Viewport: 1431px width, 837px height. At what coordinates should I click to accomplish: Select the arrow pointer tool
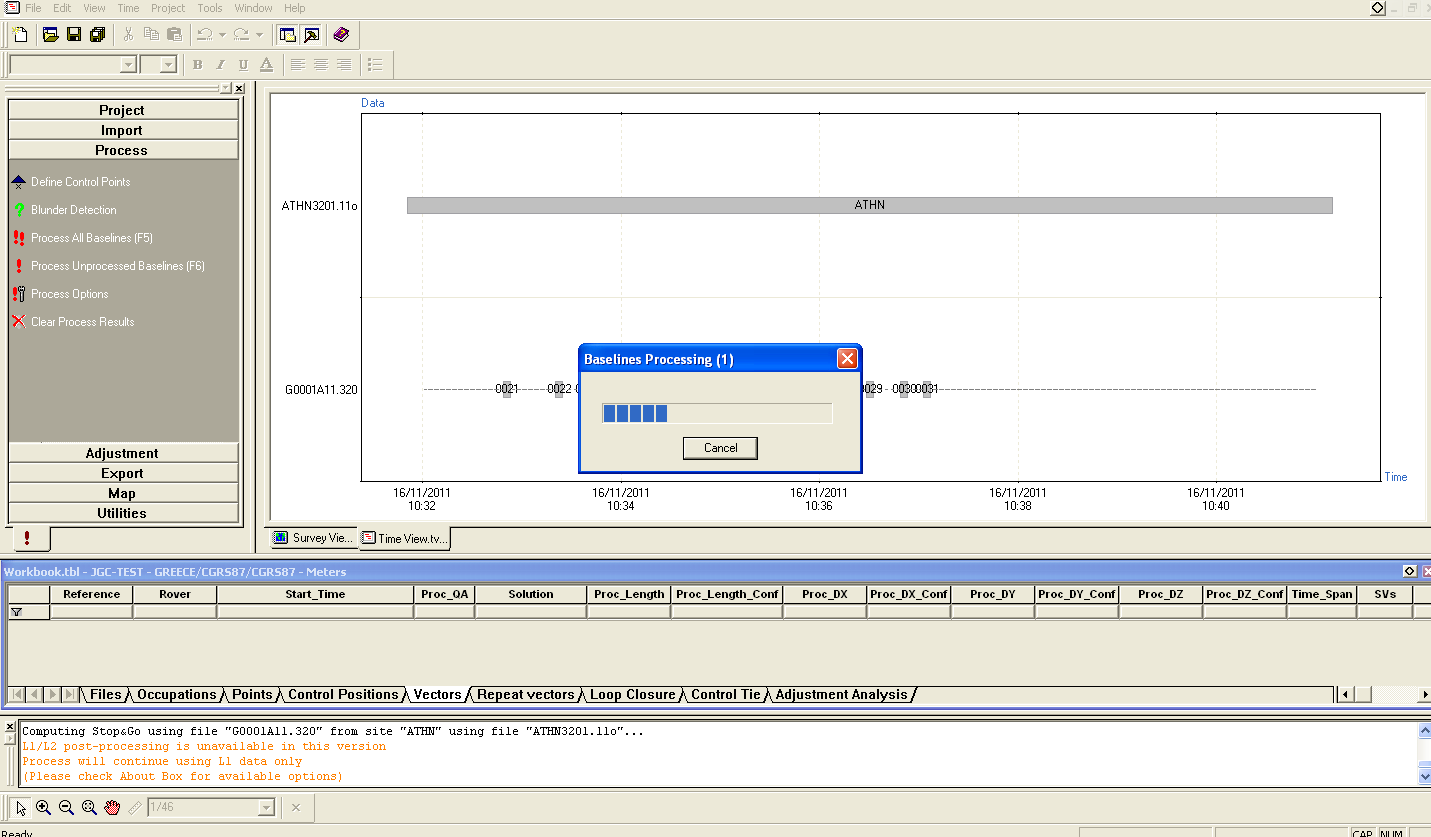coord(21,808)
